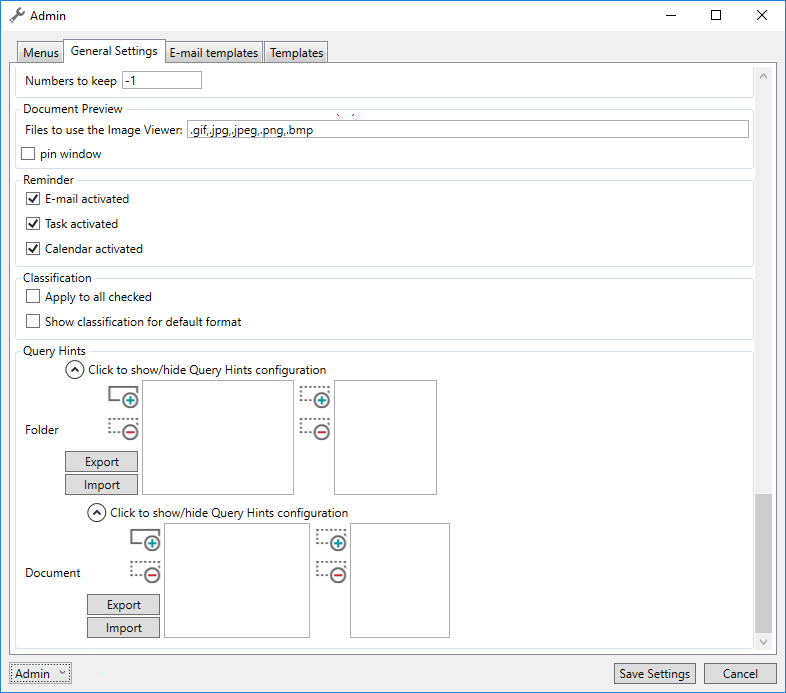The image size is (786, 693).
Task: Tick Show classification for default format
Action: tap(33, 322)
